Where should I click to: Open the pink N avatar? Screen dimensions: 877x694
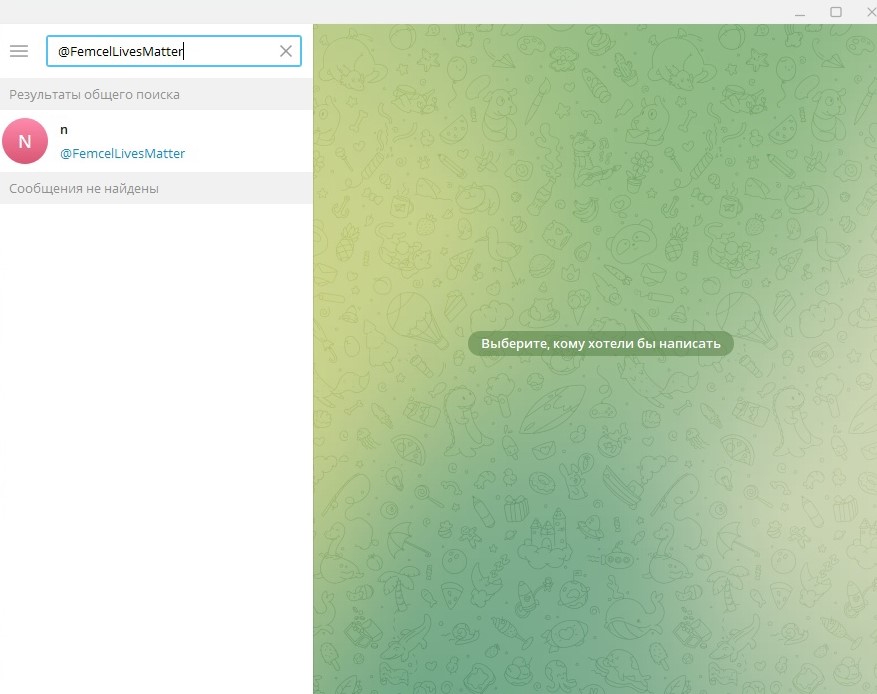[x=25, y=141]
